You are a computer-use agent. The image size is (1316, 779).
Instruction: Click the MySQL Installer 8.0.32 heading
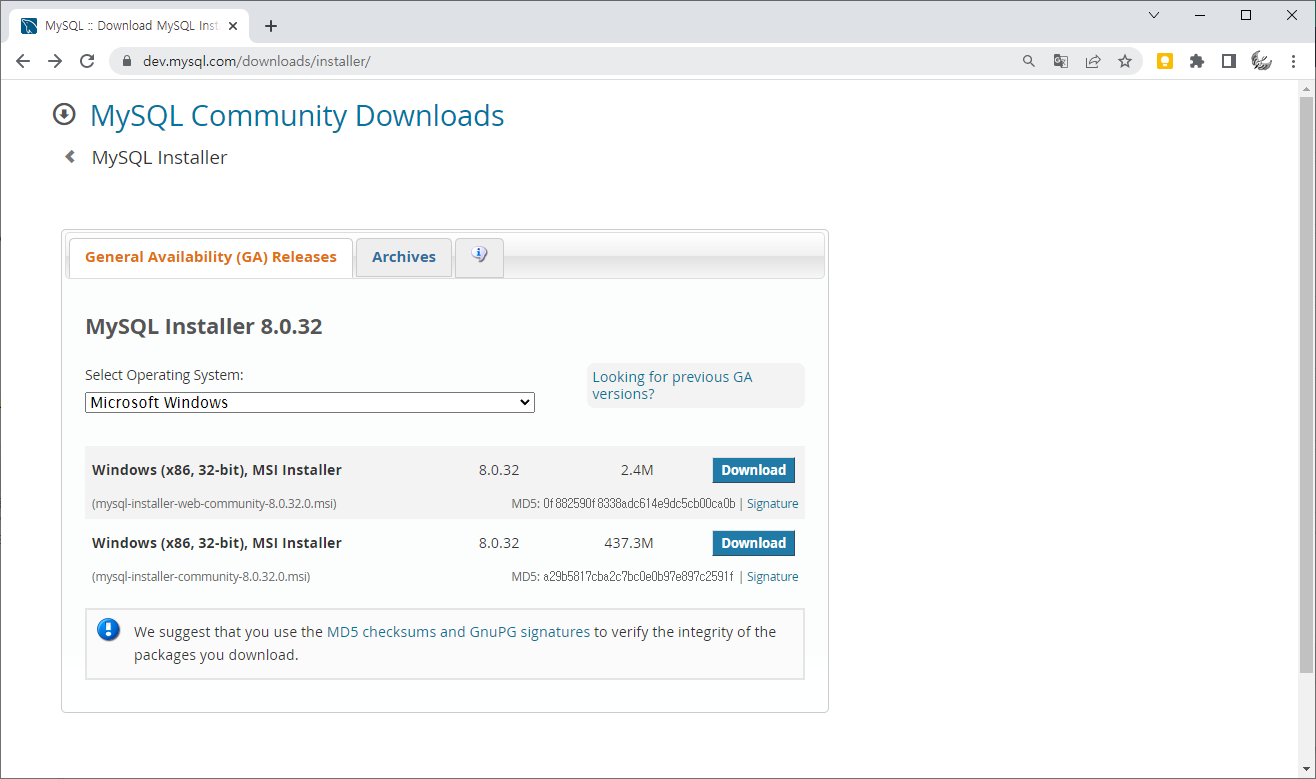point(204,326)
